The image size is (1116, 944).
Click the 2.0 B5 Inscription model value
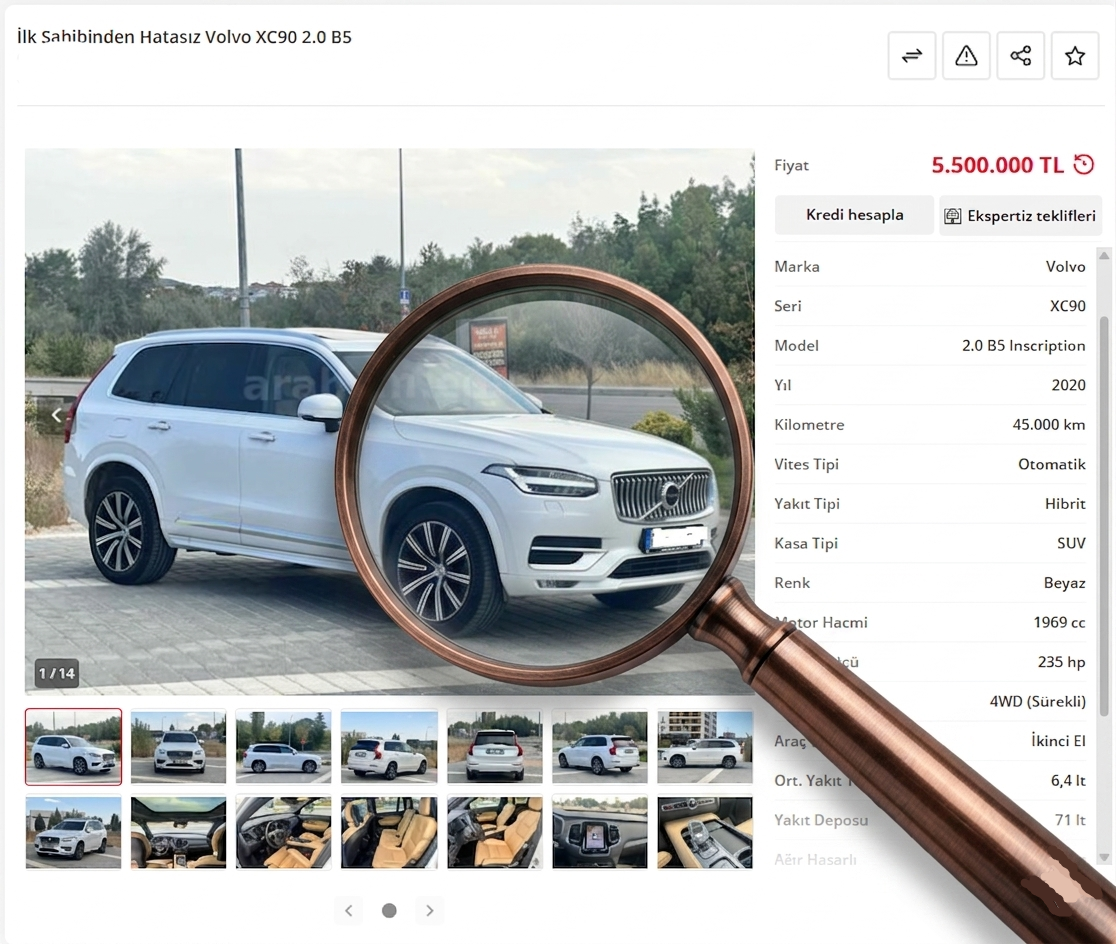tap(1023, 345)
